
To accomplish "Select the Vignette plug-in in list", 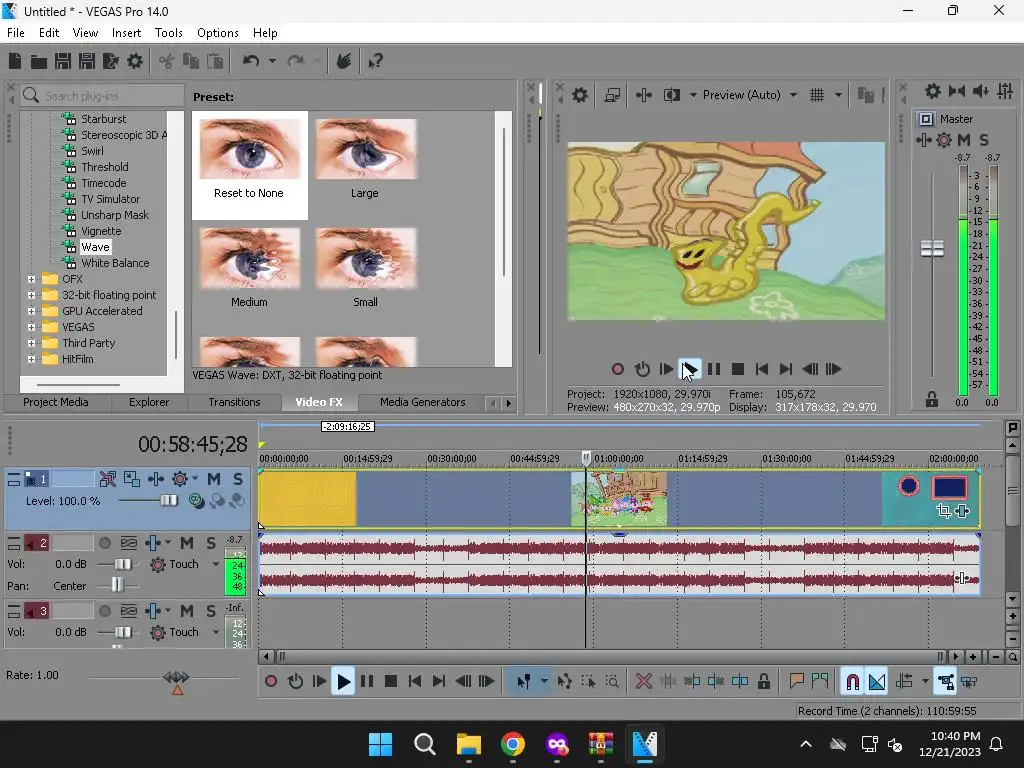I will [x=101, y=231].
